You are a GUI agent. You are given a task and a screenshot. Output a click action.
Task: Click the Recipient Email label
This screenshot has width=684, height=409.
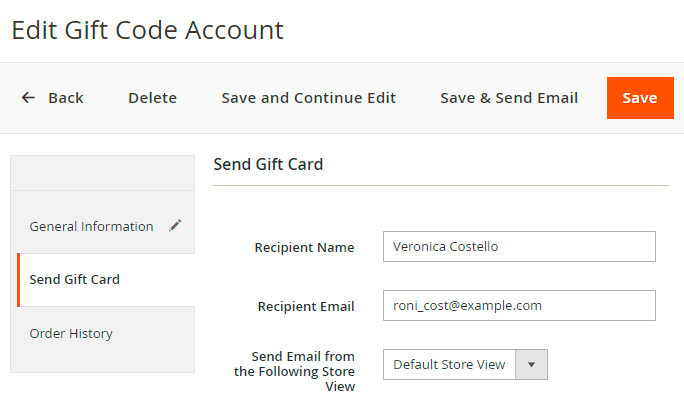pyautogui.click(x=304, y=307)
